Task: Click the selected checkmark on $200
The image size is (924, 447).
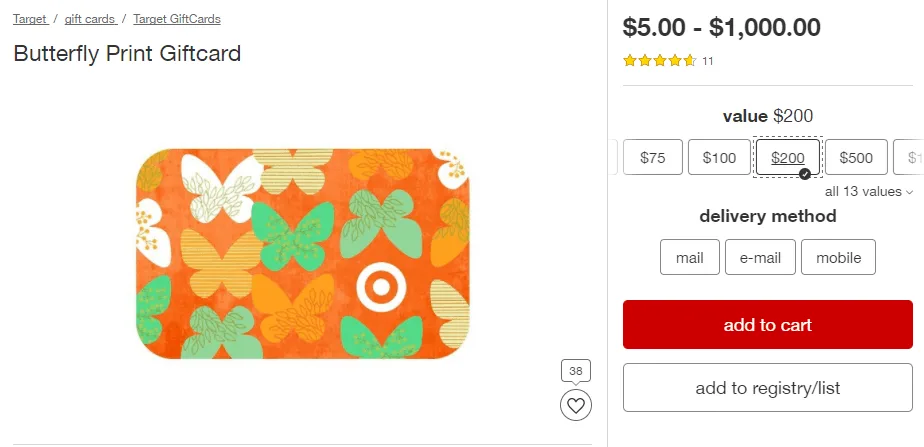Action: click(x=805, y=174)
